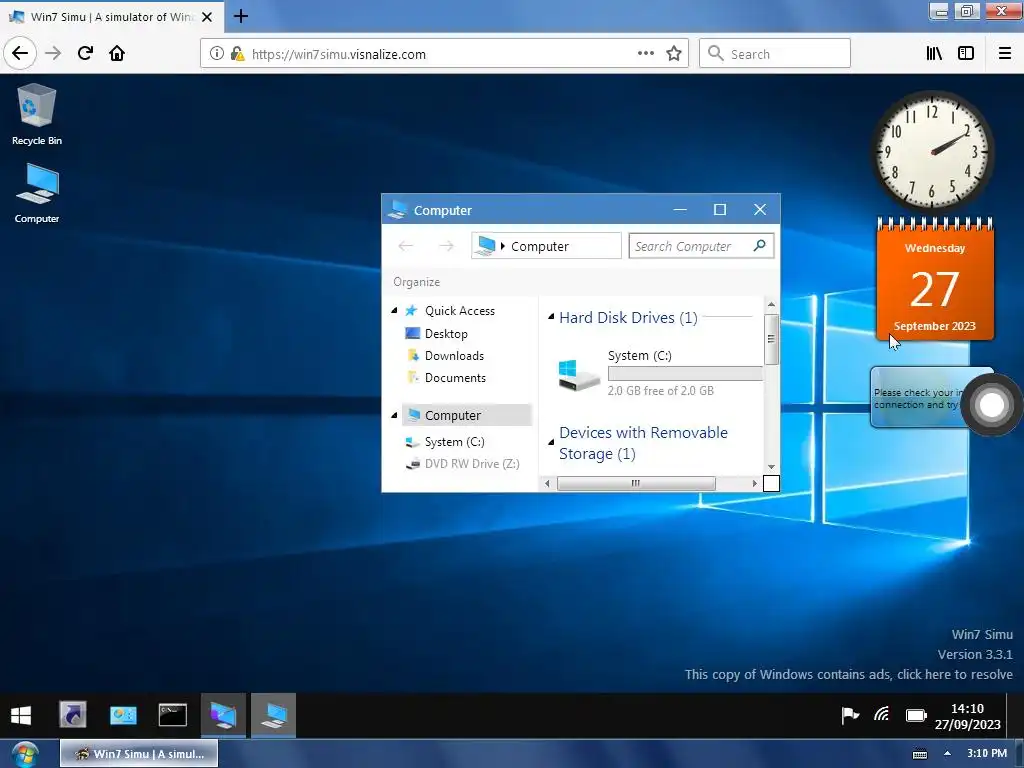
Task: Click the host Windows 7 Start orb
Action: coord(24,755)
